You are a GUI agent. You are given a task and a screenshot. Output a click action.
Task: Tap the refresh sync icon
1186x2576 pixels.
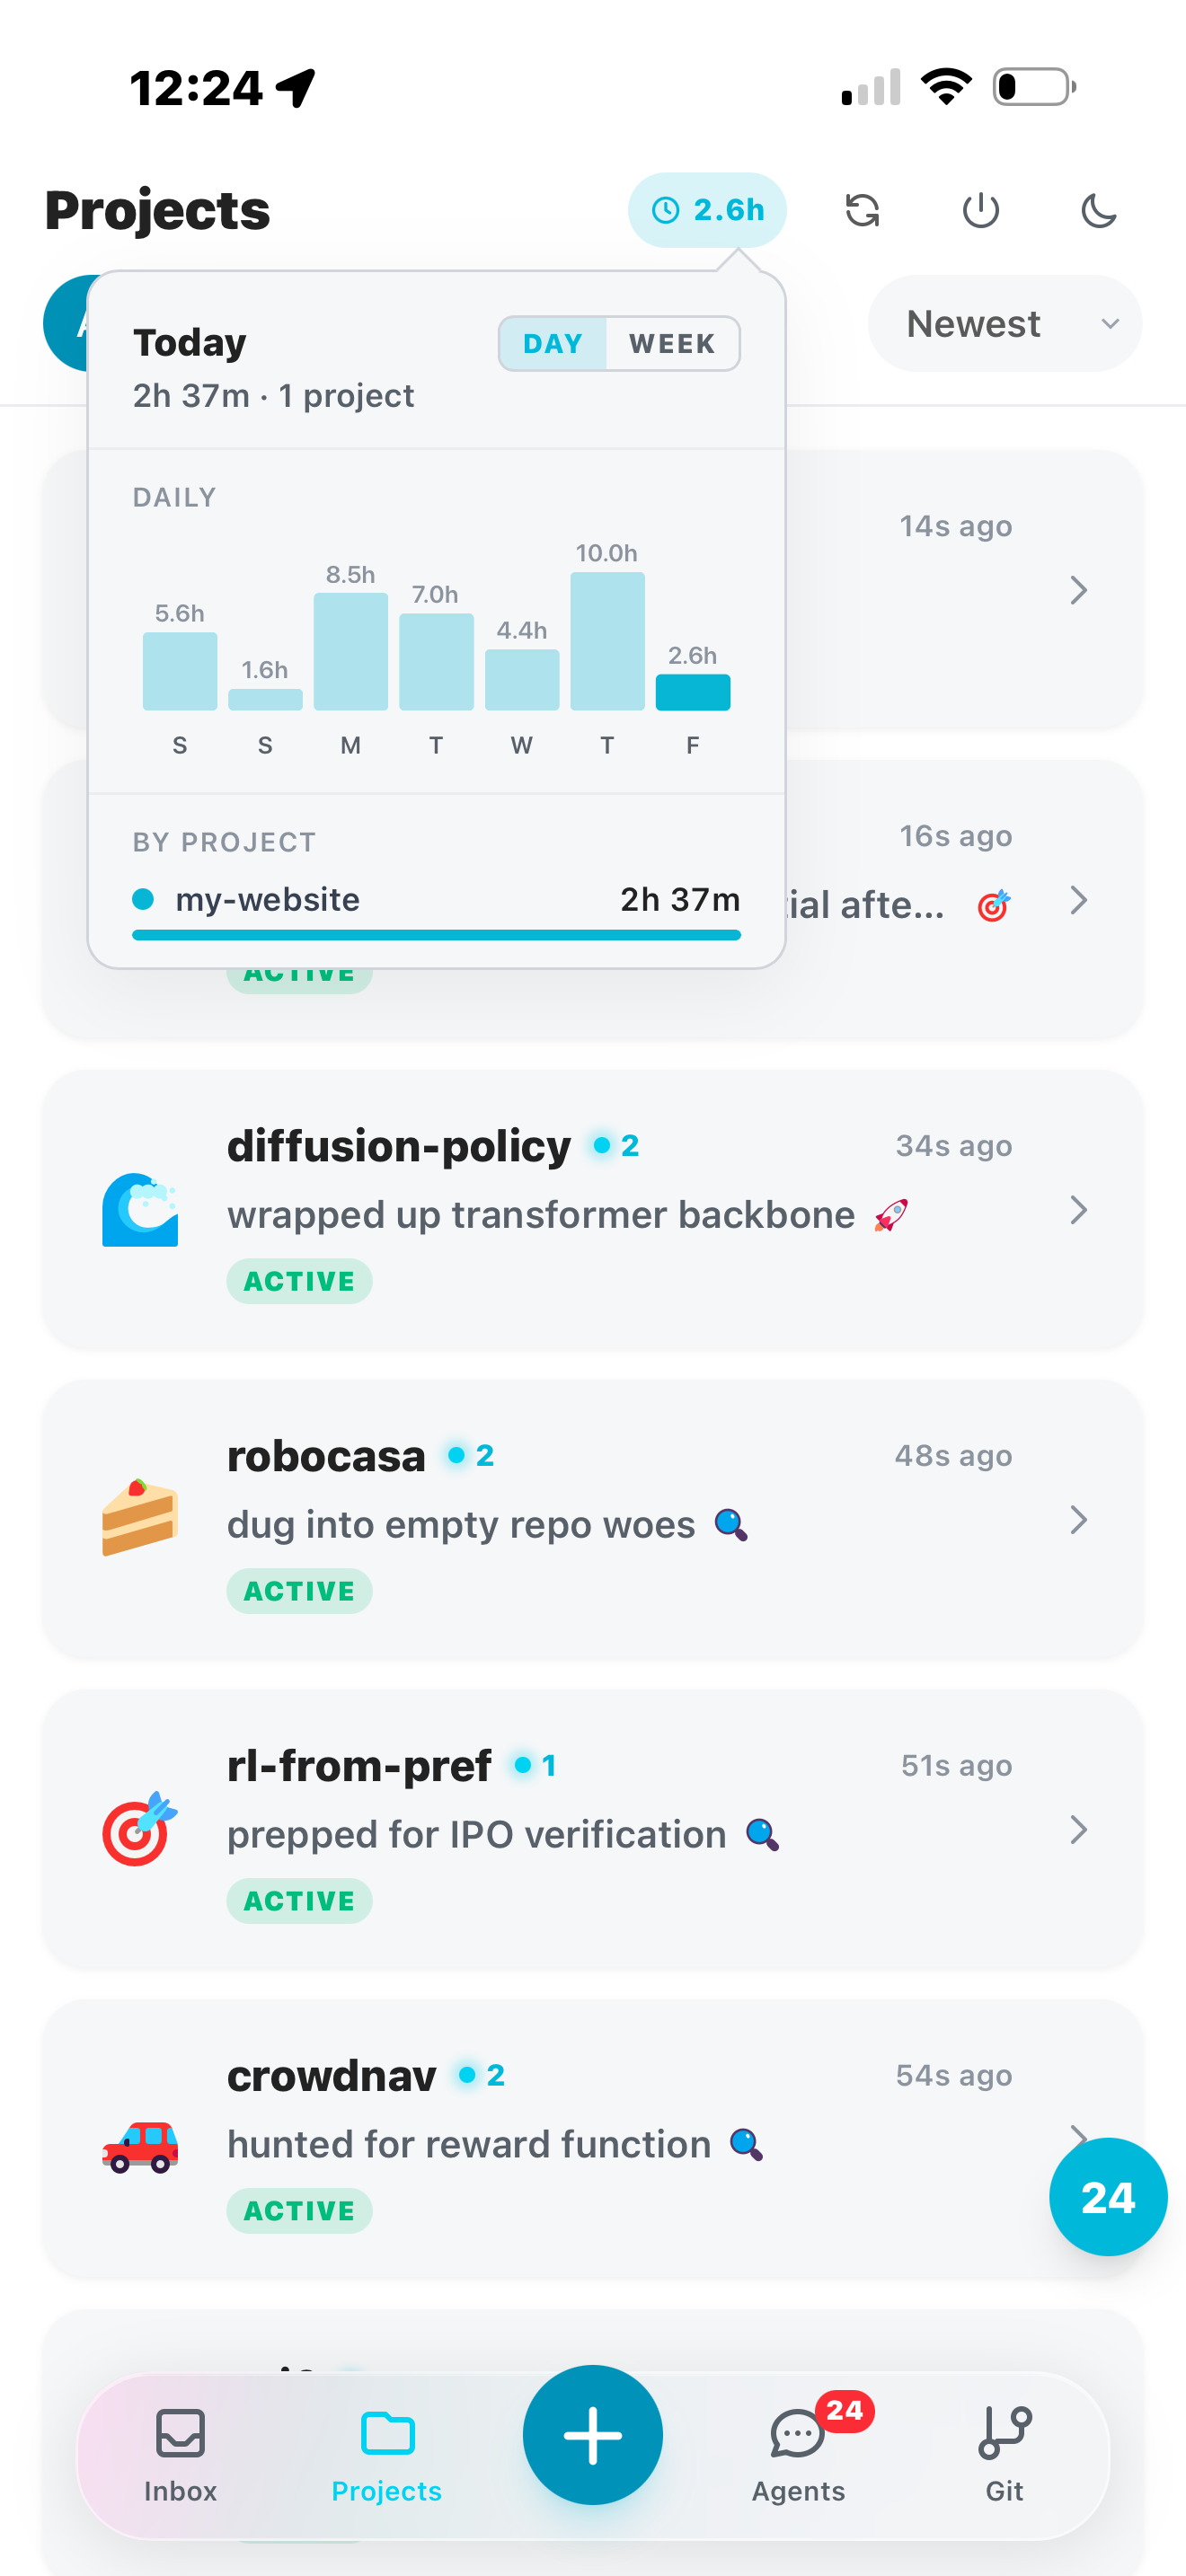point(862,210)
